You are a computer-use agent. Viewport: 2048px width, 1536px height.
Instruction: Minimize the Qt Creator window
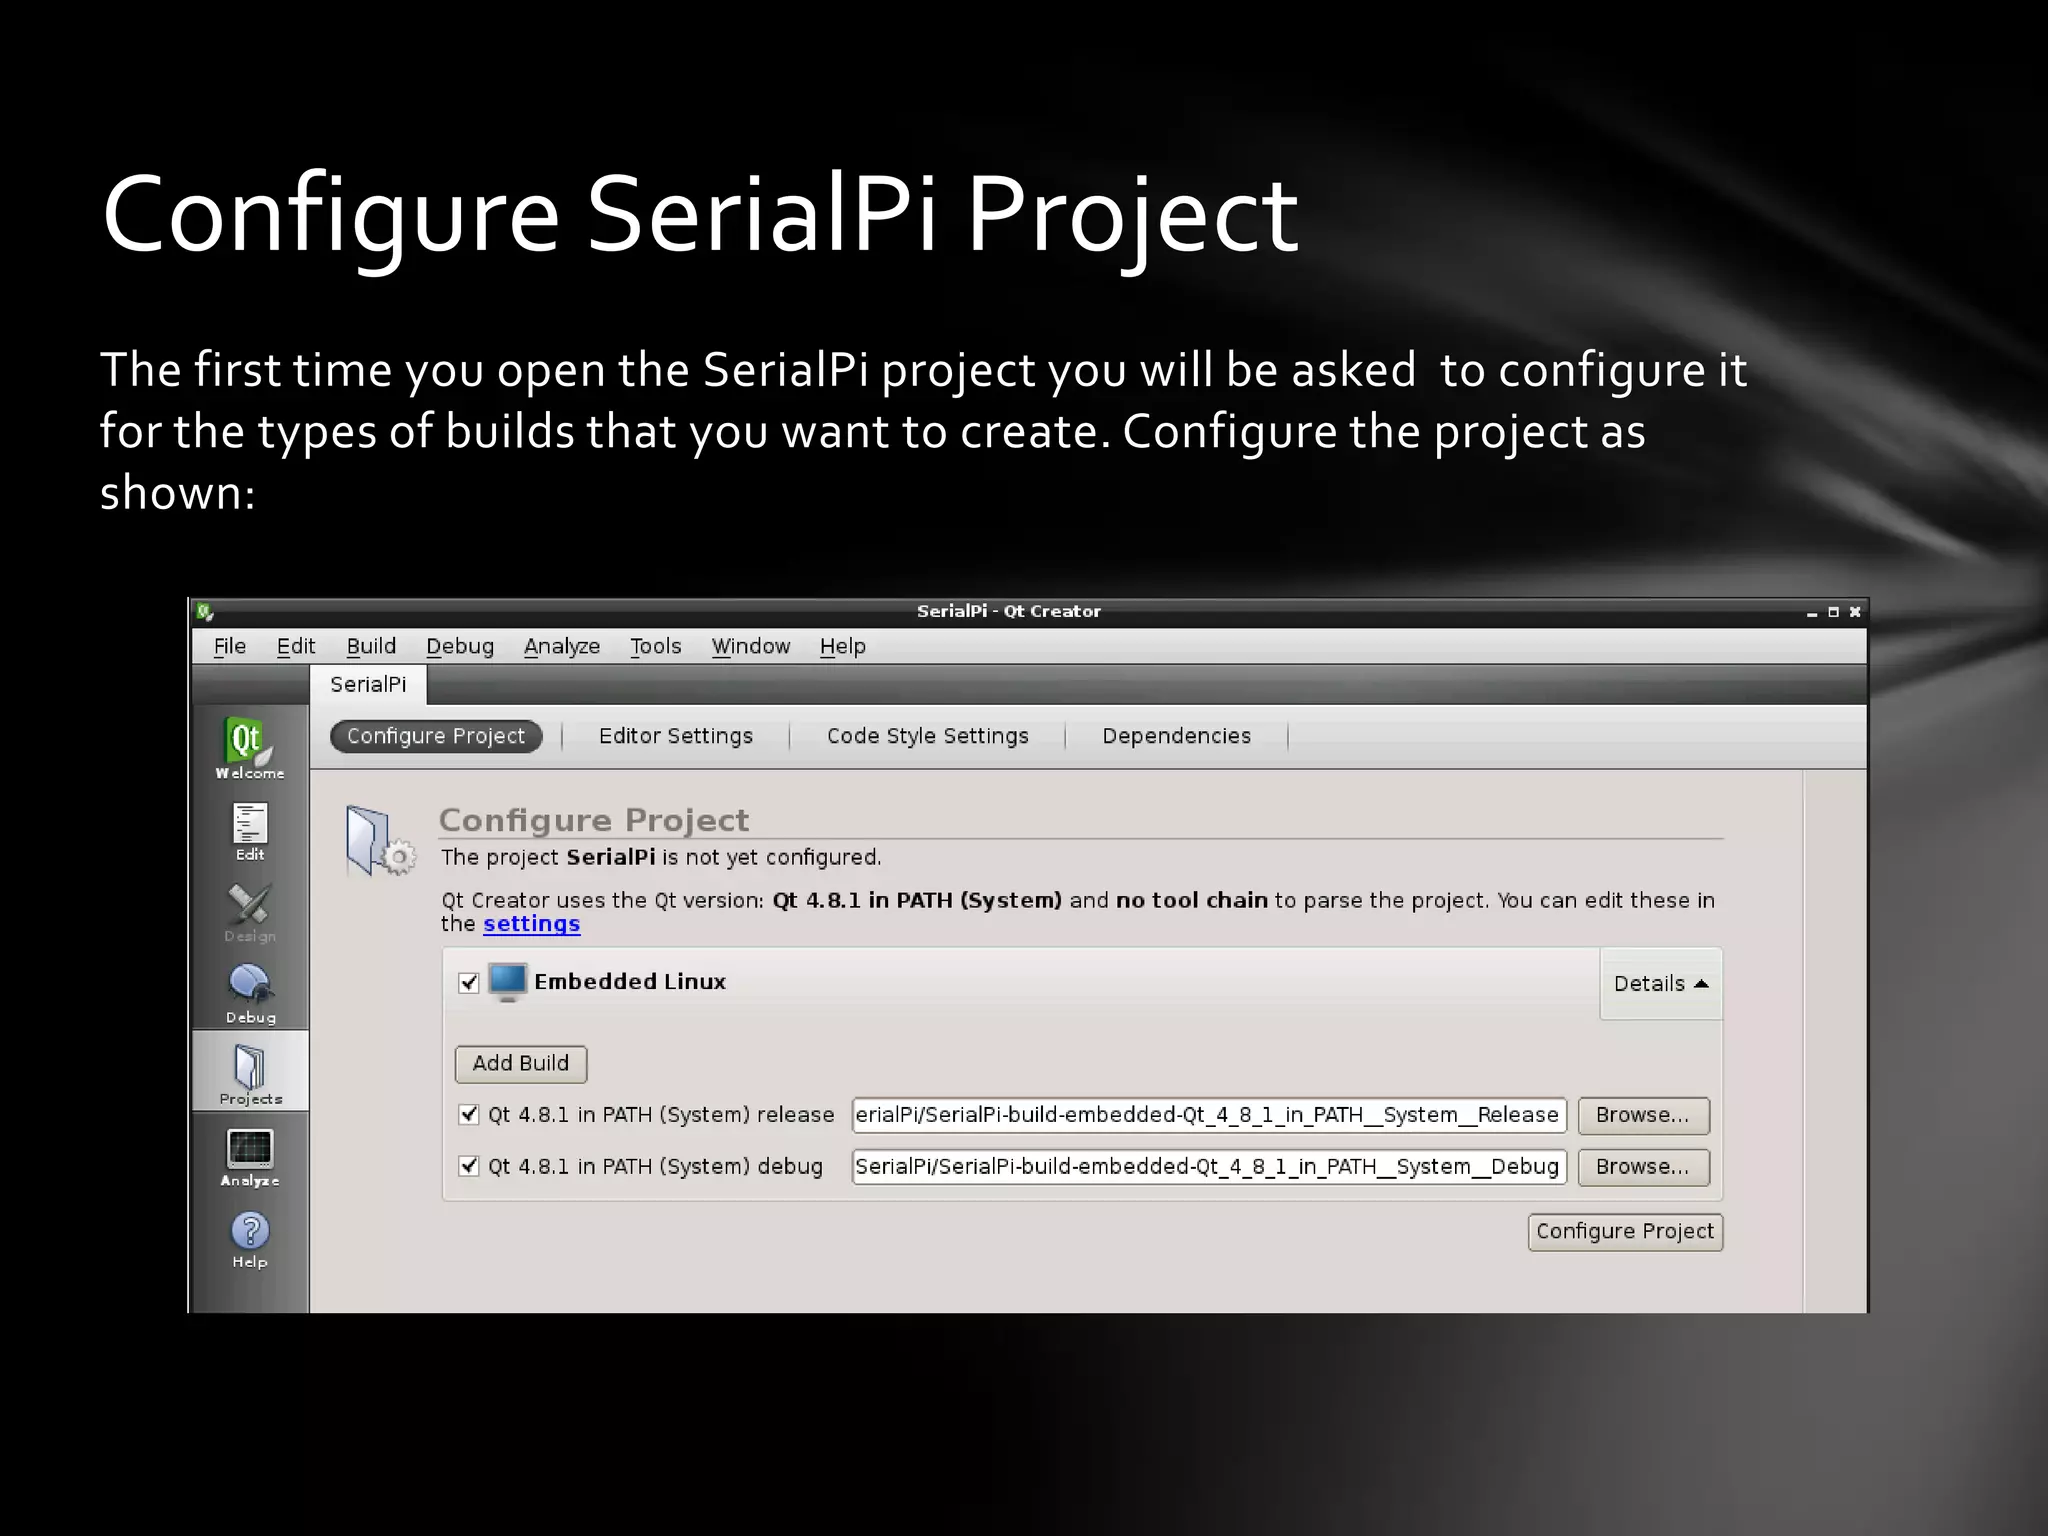click(x=1812, y=612)
